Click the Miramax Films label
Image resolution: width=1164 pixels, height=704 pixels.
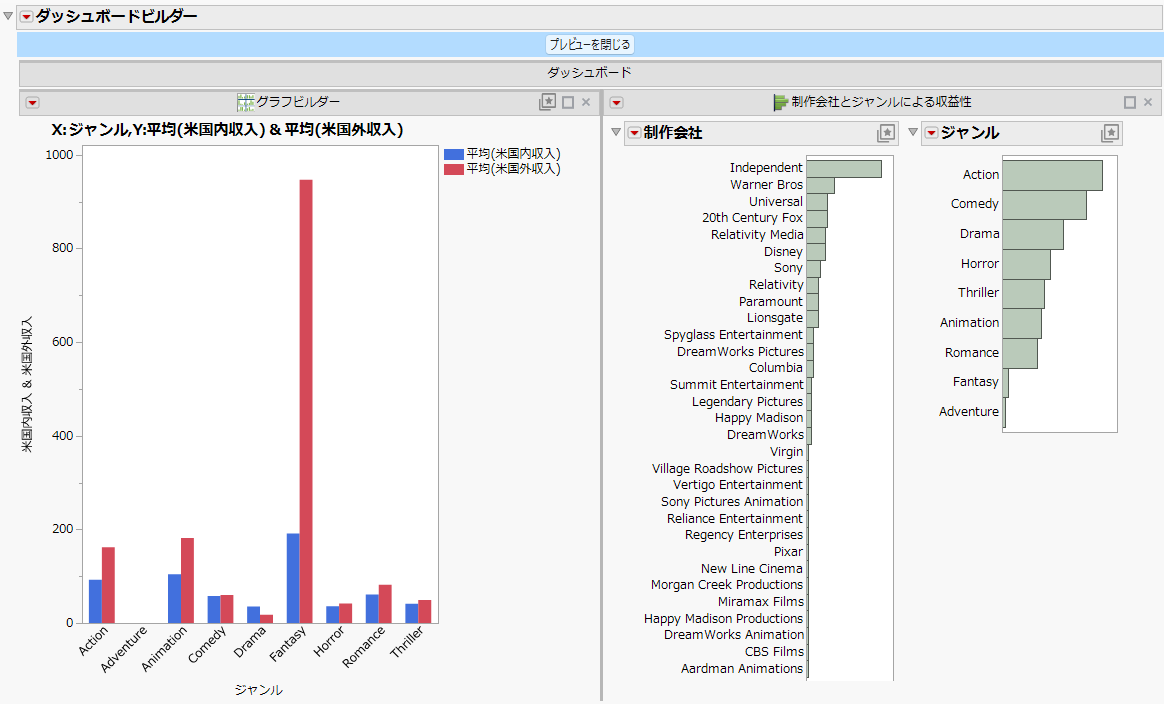[x=761, y=602]
